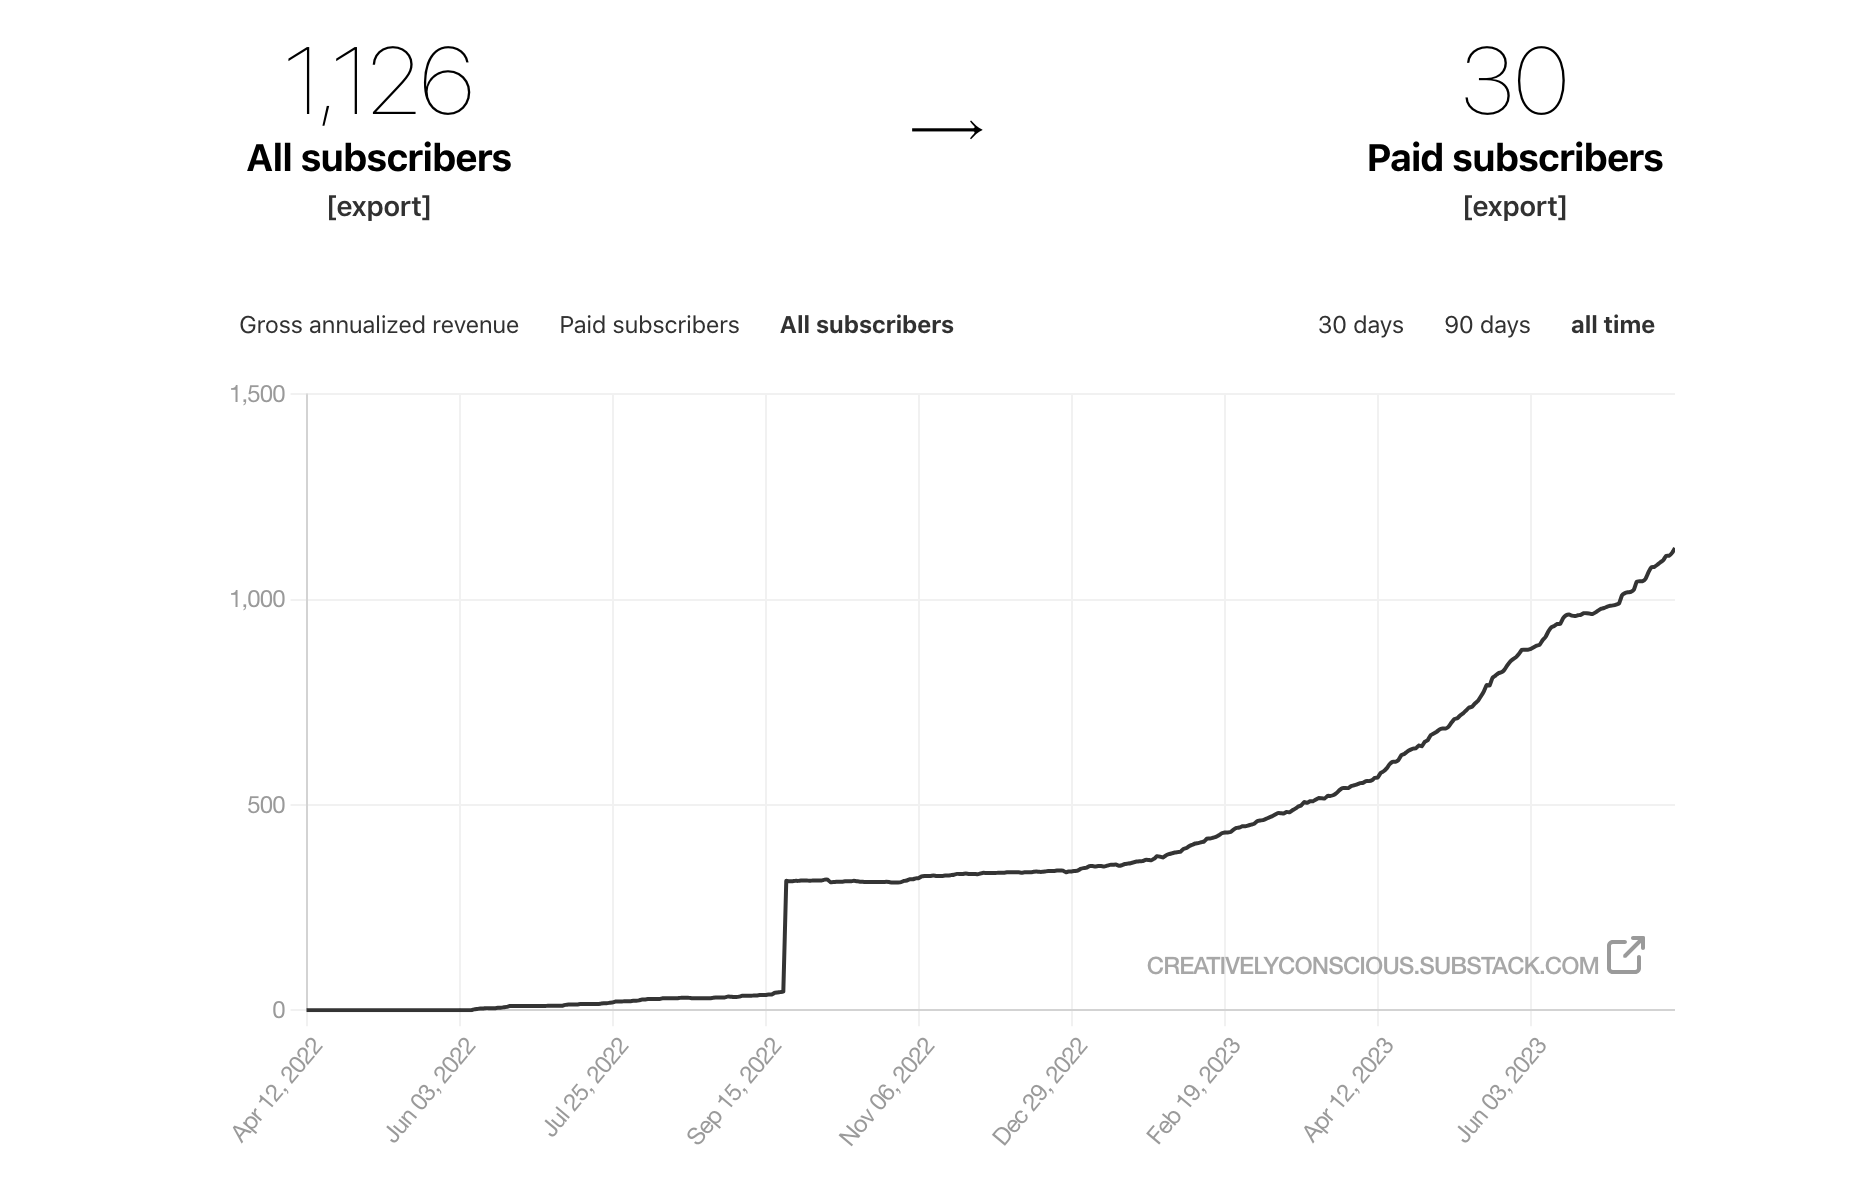Click the Feb 19, 2023 x-axis date label

pyautogui.click(x=1194, y=1090)
